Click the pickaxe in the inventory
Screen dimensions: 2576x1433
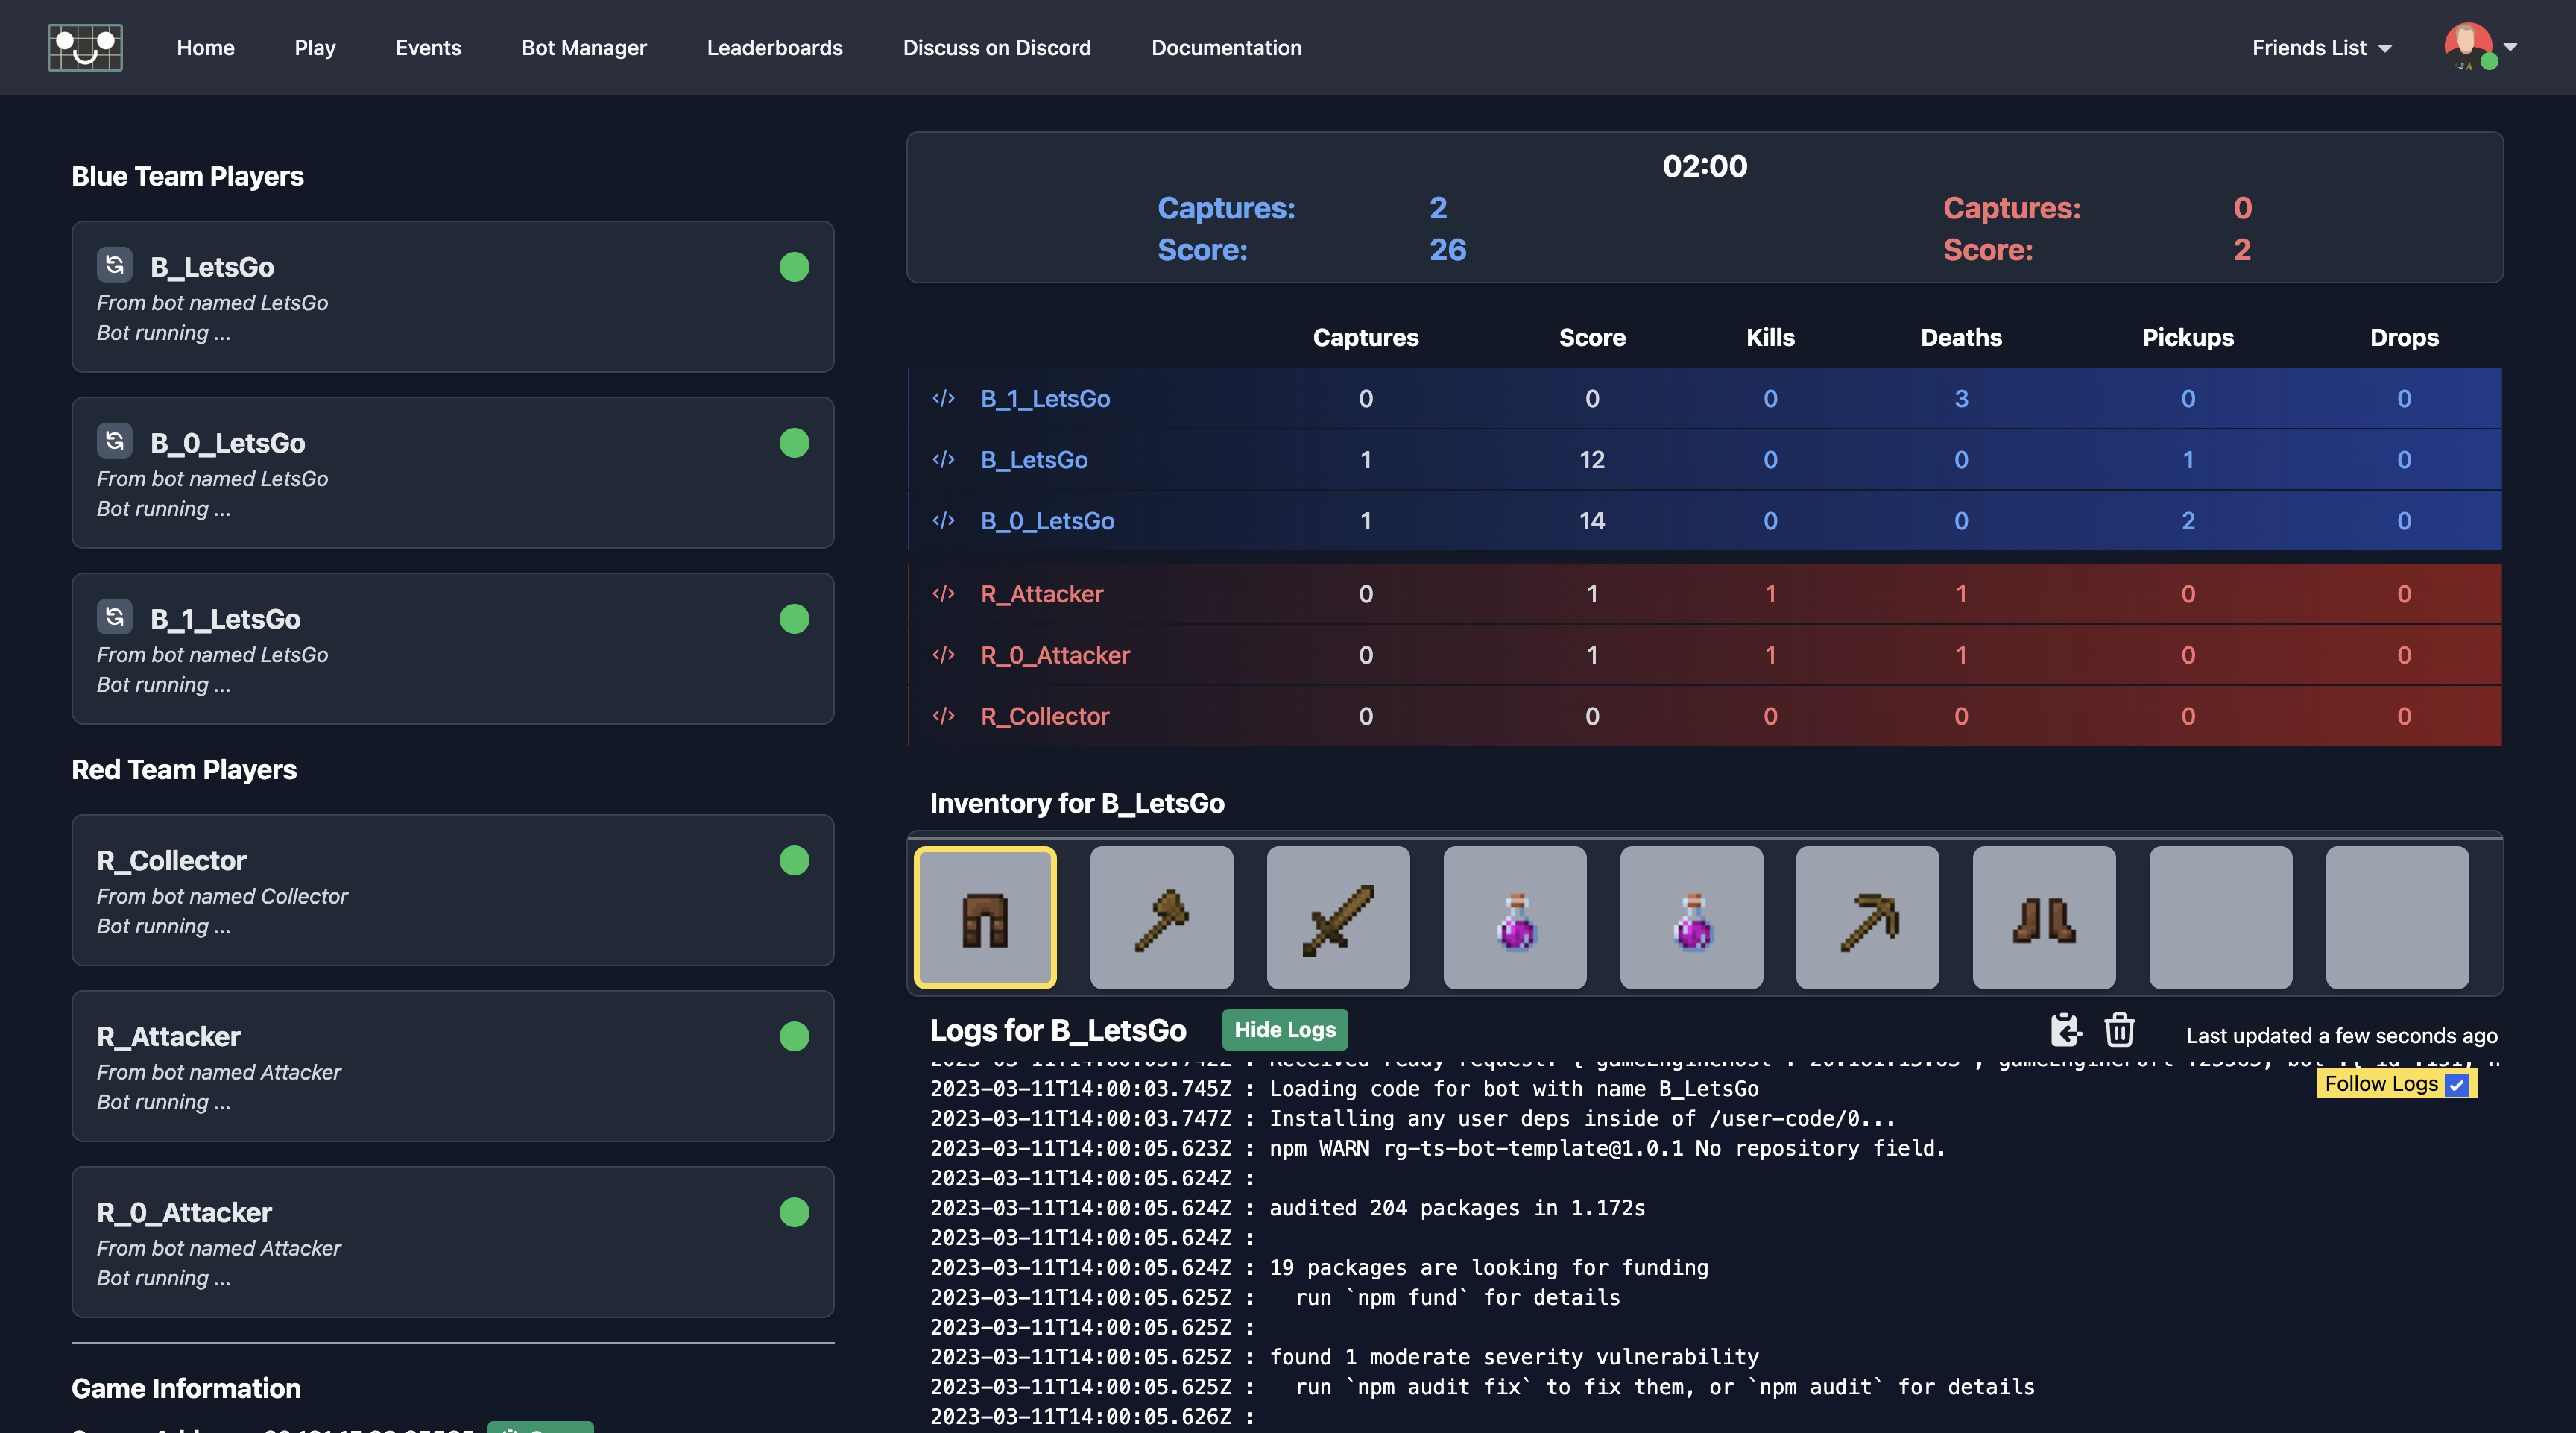(x=1867, y=916)
